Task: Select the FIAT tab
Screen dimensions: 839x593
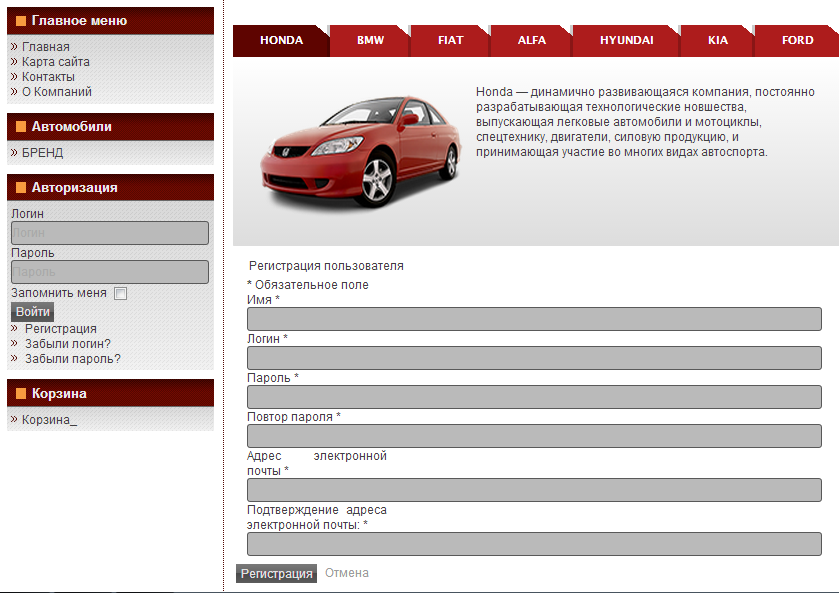Action: [450, 40]
